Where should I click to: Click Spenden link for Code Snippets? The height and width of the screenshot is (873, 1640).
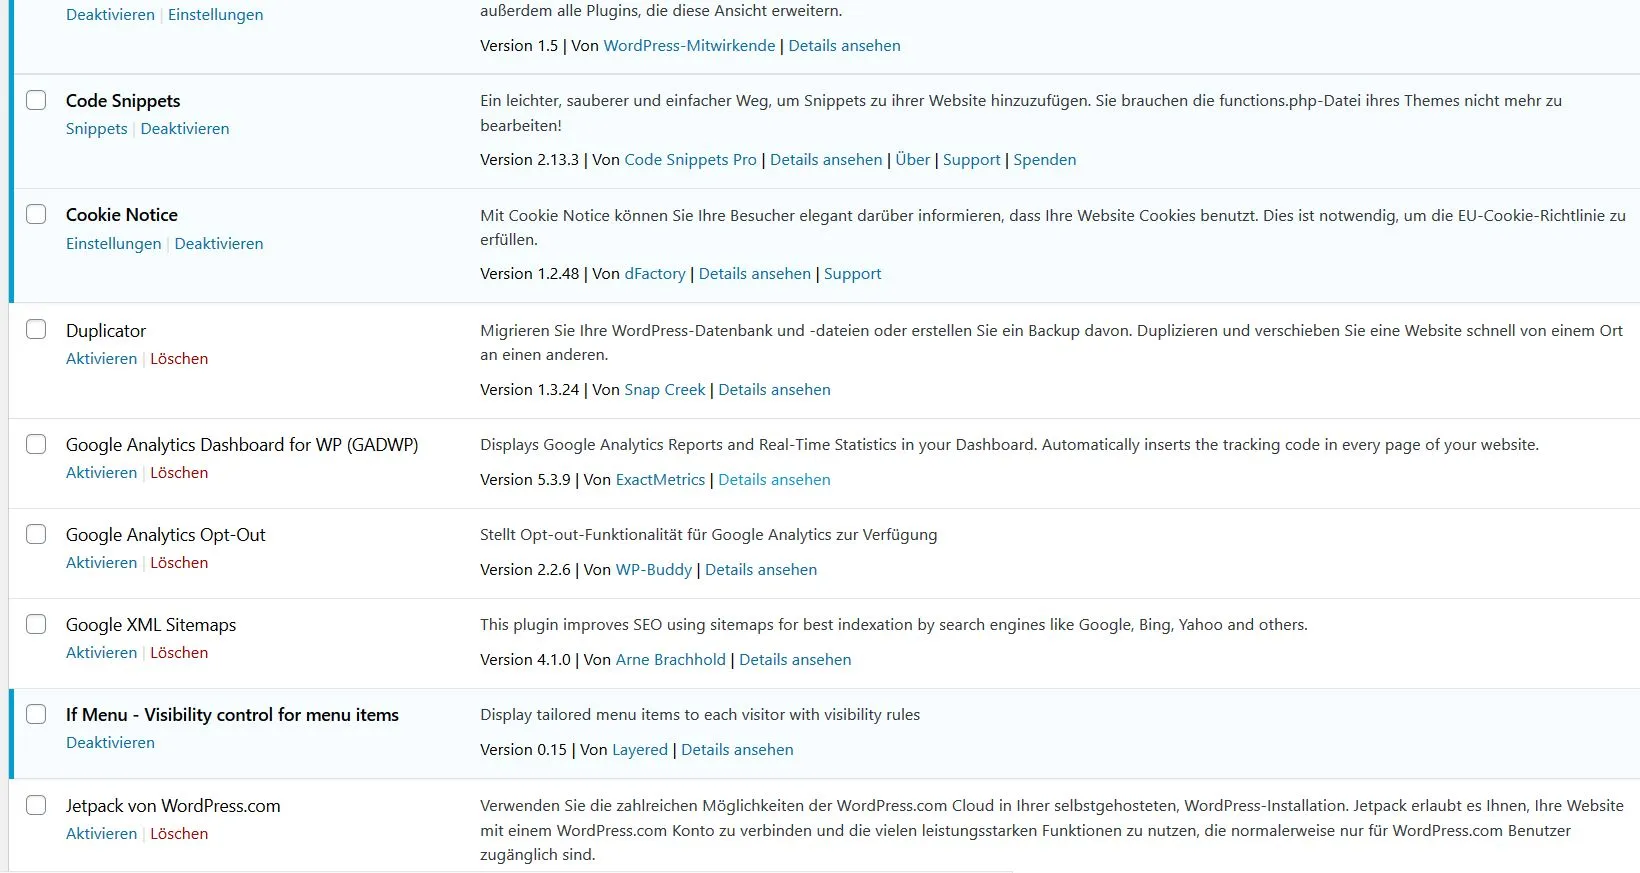point(1045,160)
